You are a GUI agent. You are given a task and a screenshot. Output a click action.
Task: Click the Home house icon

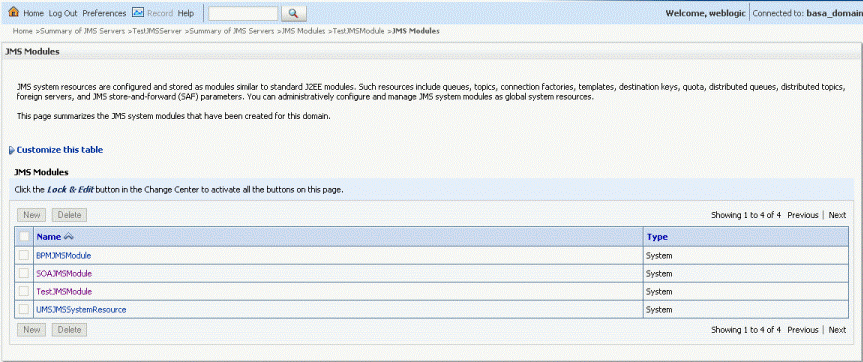coord(14,12)
